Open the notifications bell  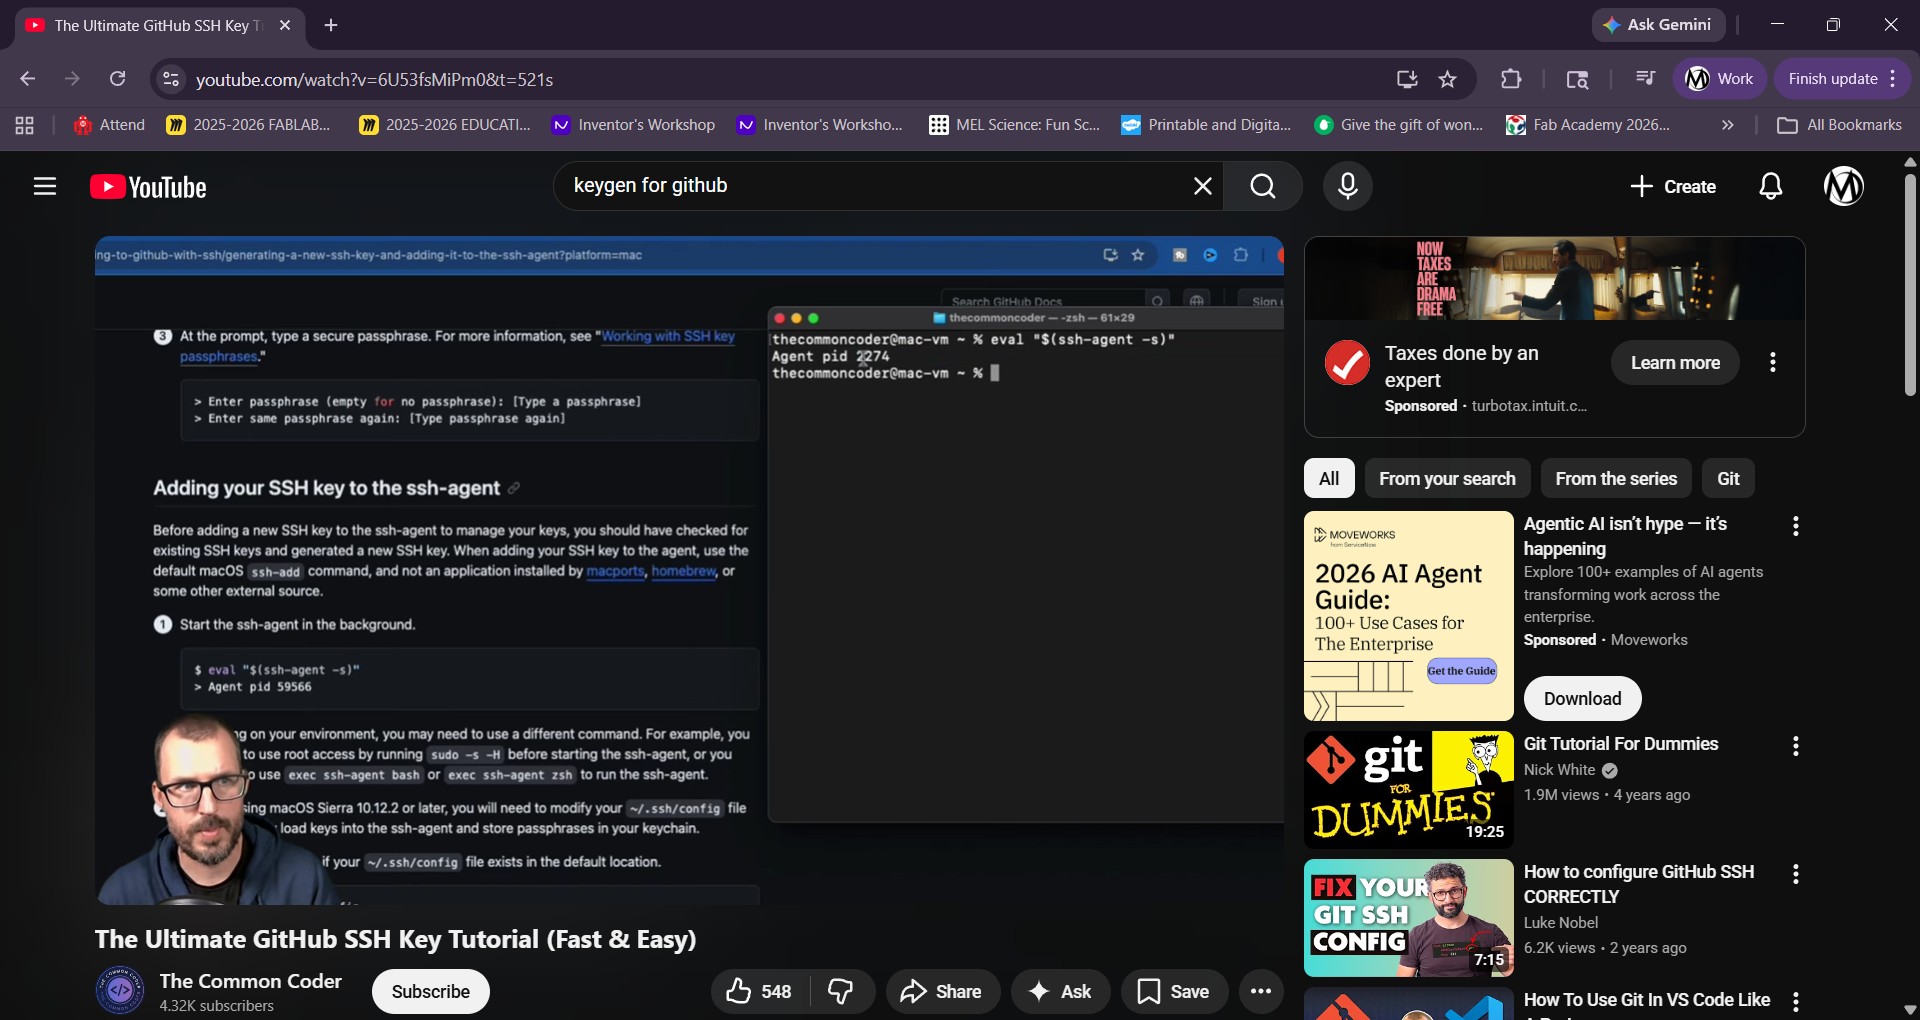[1770, 186]
